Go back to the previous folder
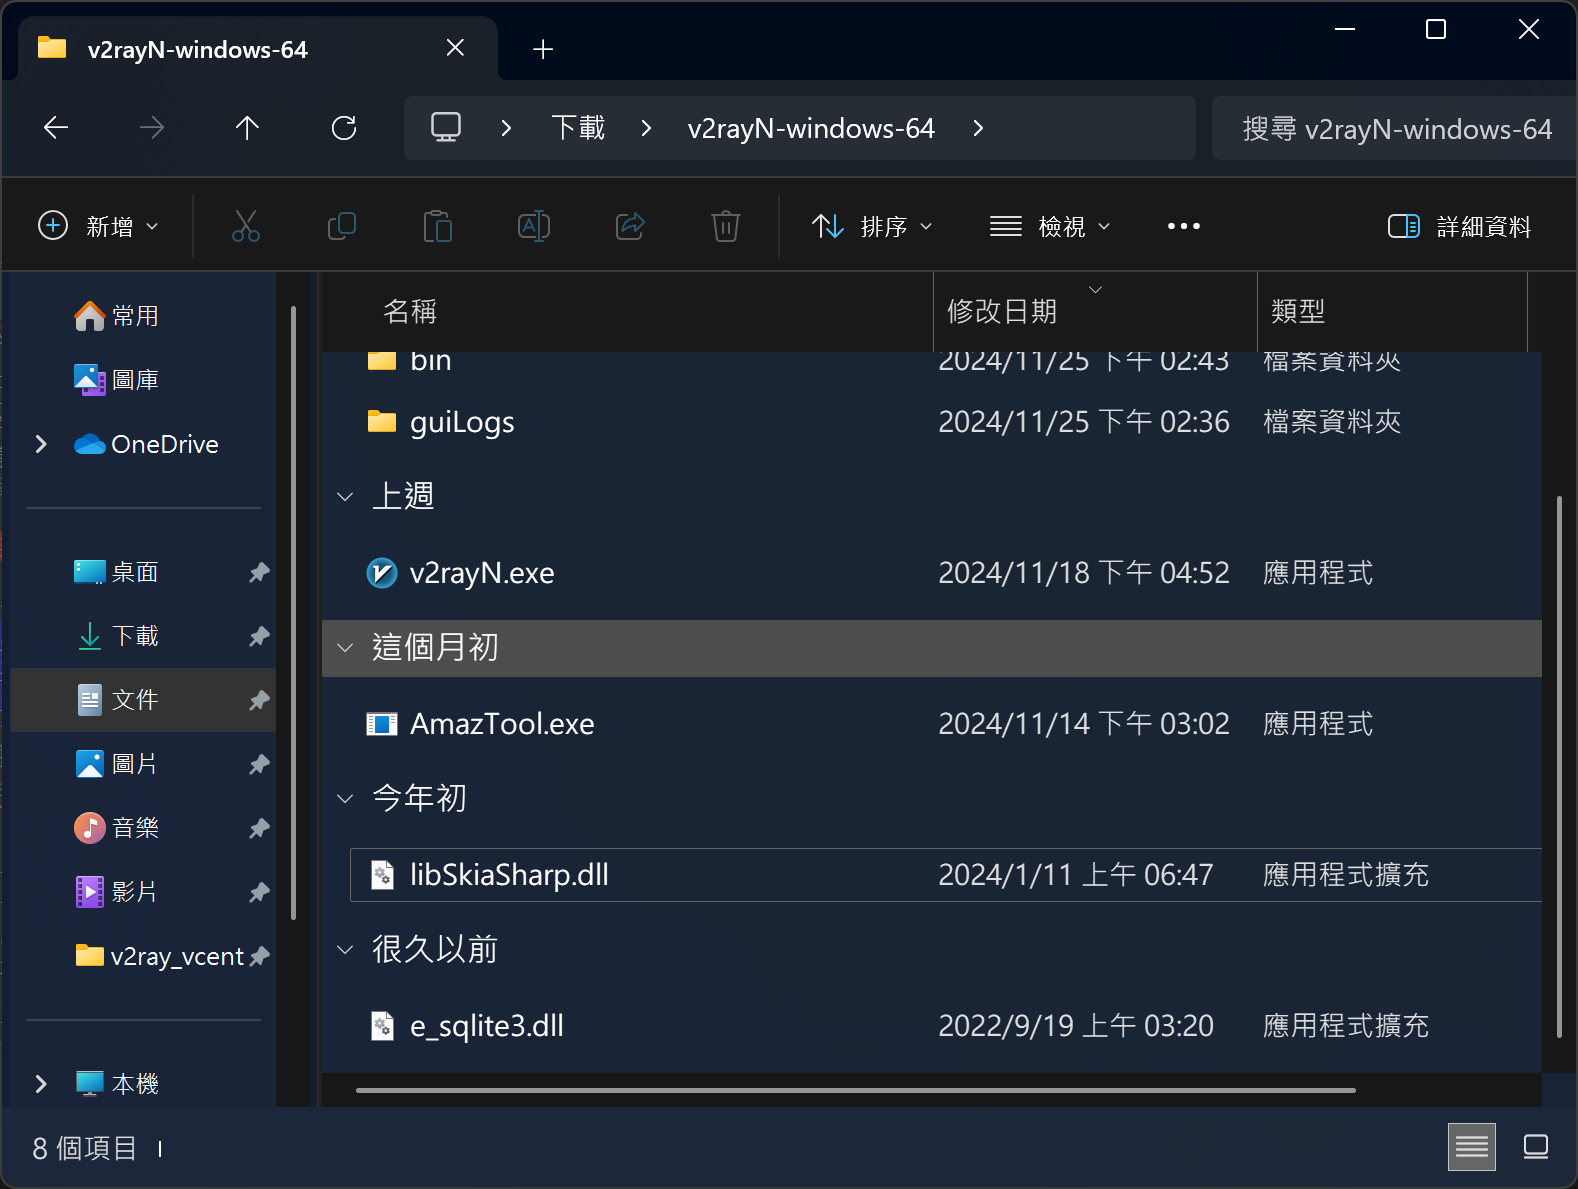The width and height of the screenshot is (1578, 1189). tap(56, 128)
